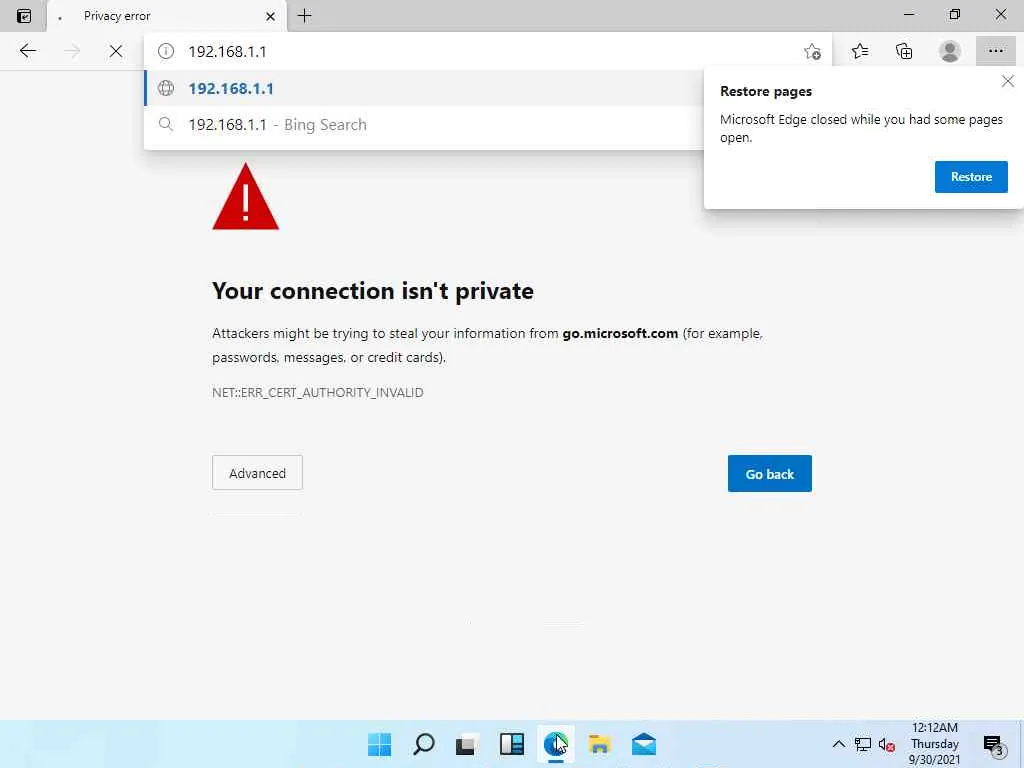Click the Advanced button

(257, 473)
